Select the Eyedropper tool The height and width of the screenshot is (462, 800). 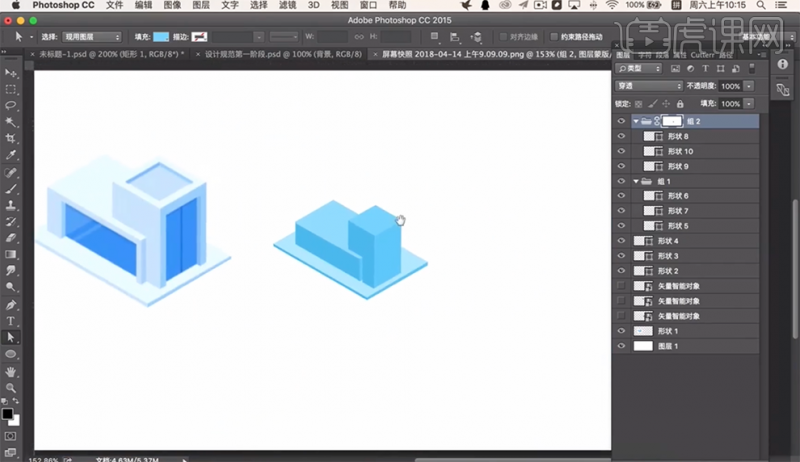11,155
